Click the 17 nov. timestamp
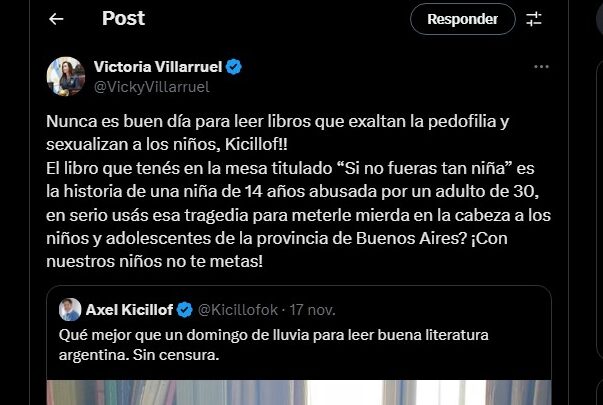 (x=312, y=310)
